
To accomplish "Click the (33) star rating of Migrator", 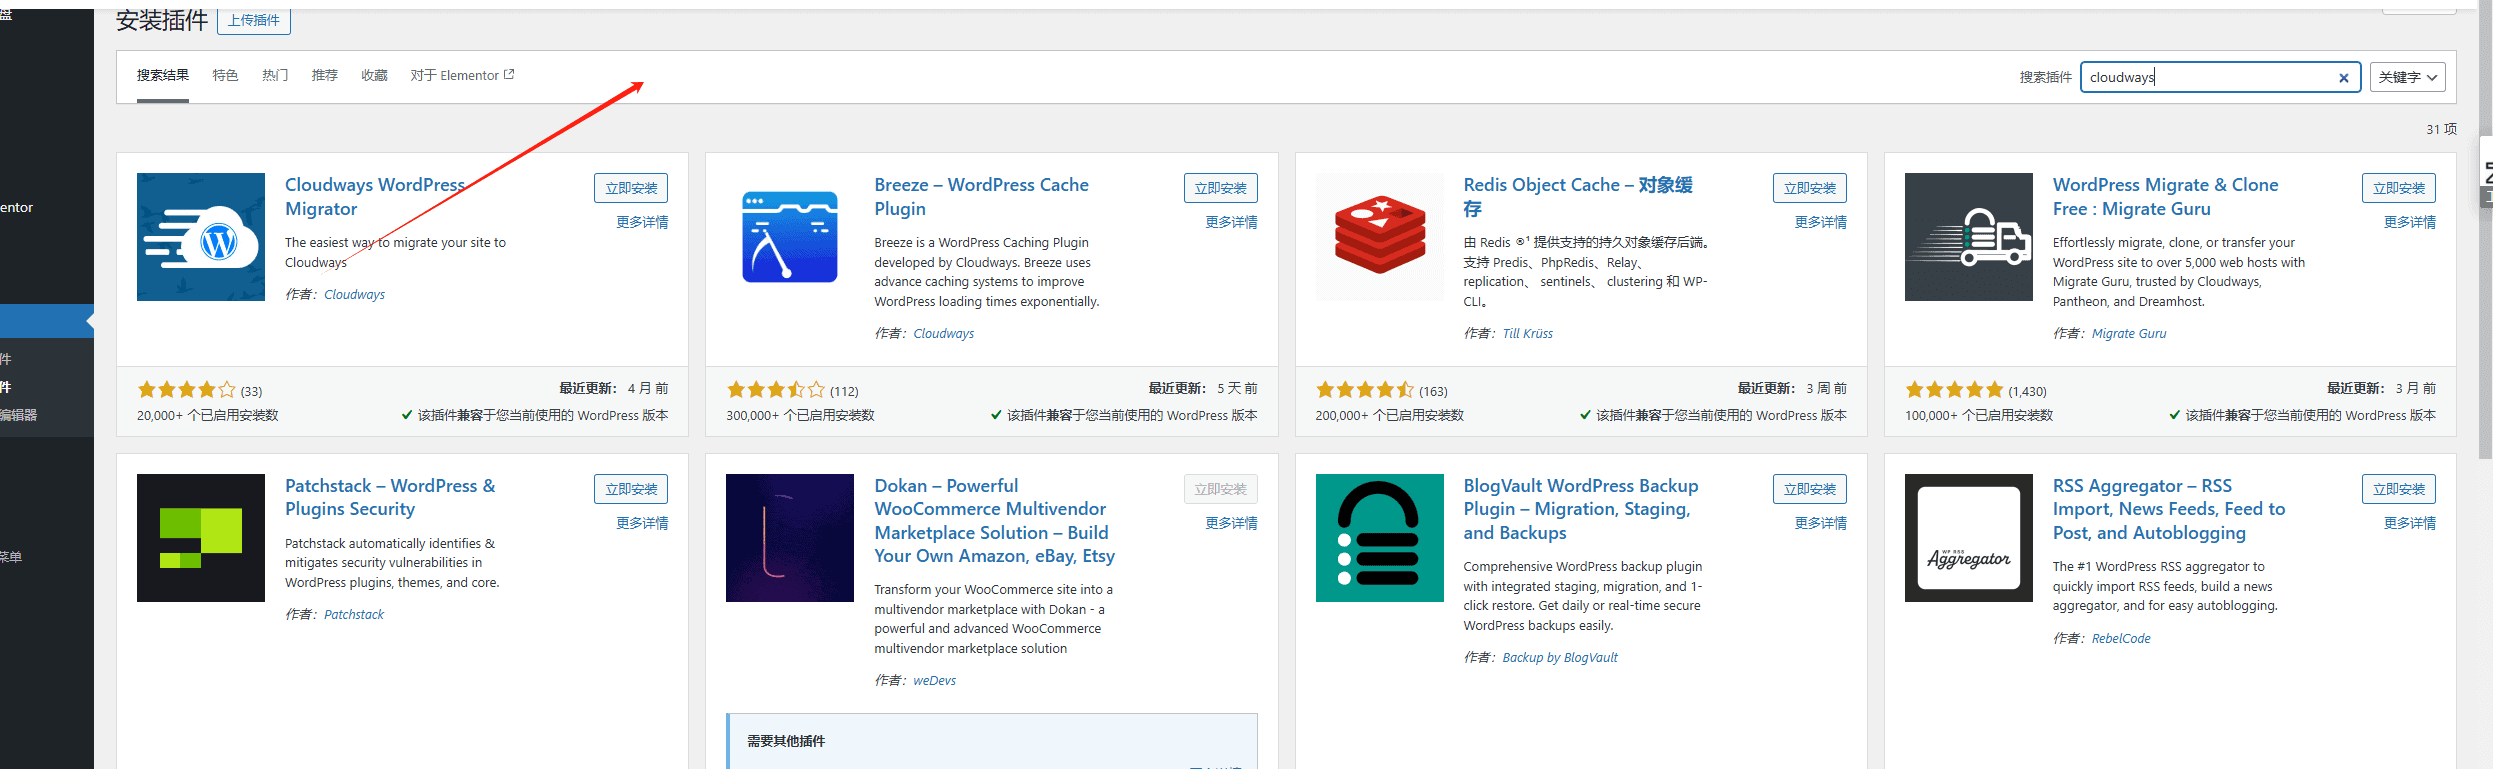I will pyautogui.click(x=199, y=390).
